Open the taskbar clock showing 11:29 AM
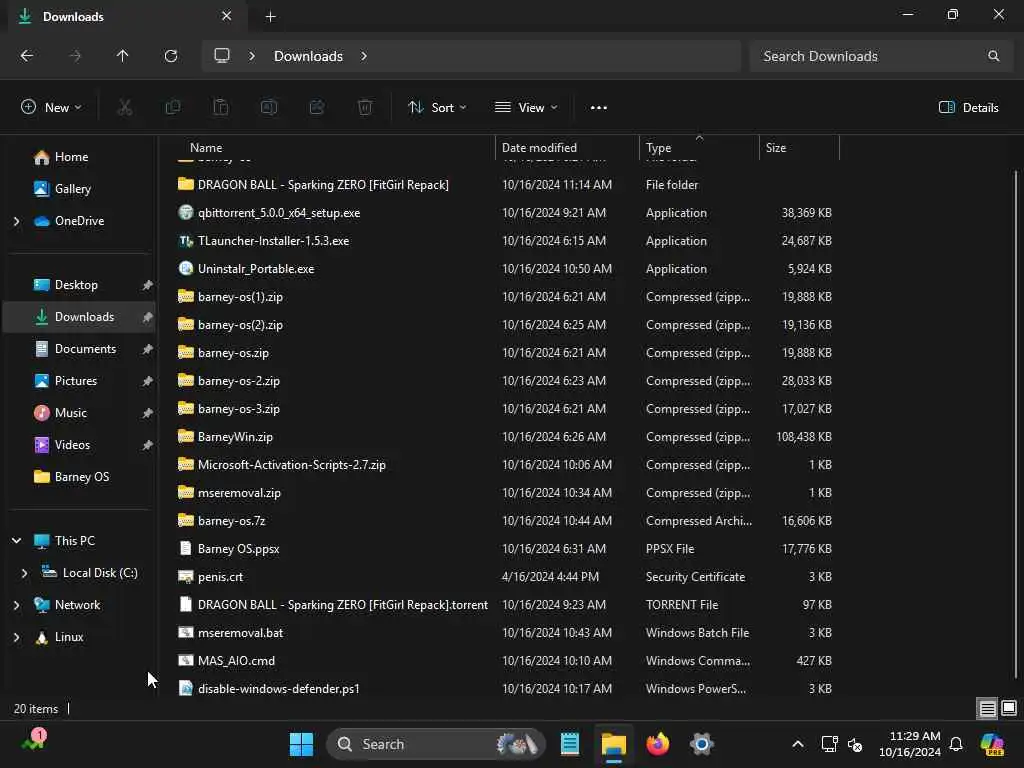Screen dimensions: 1024x768 [x=910, y=744]
